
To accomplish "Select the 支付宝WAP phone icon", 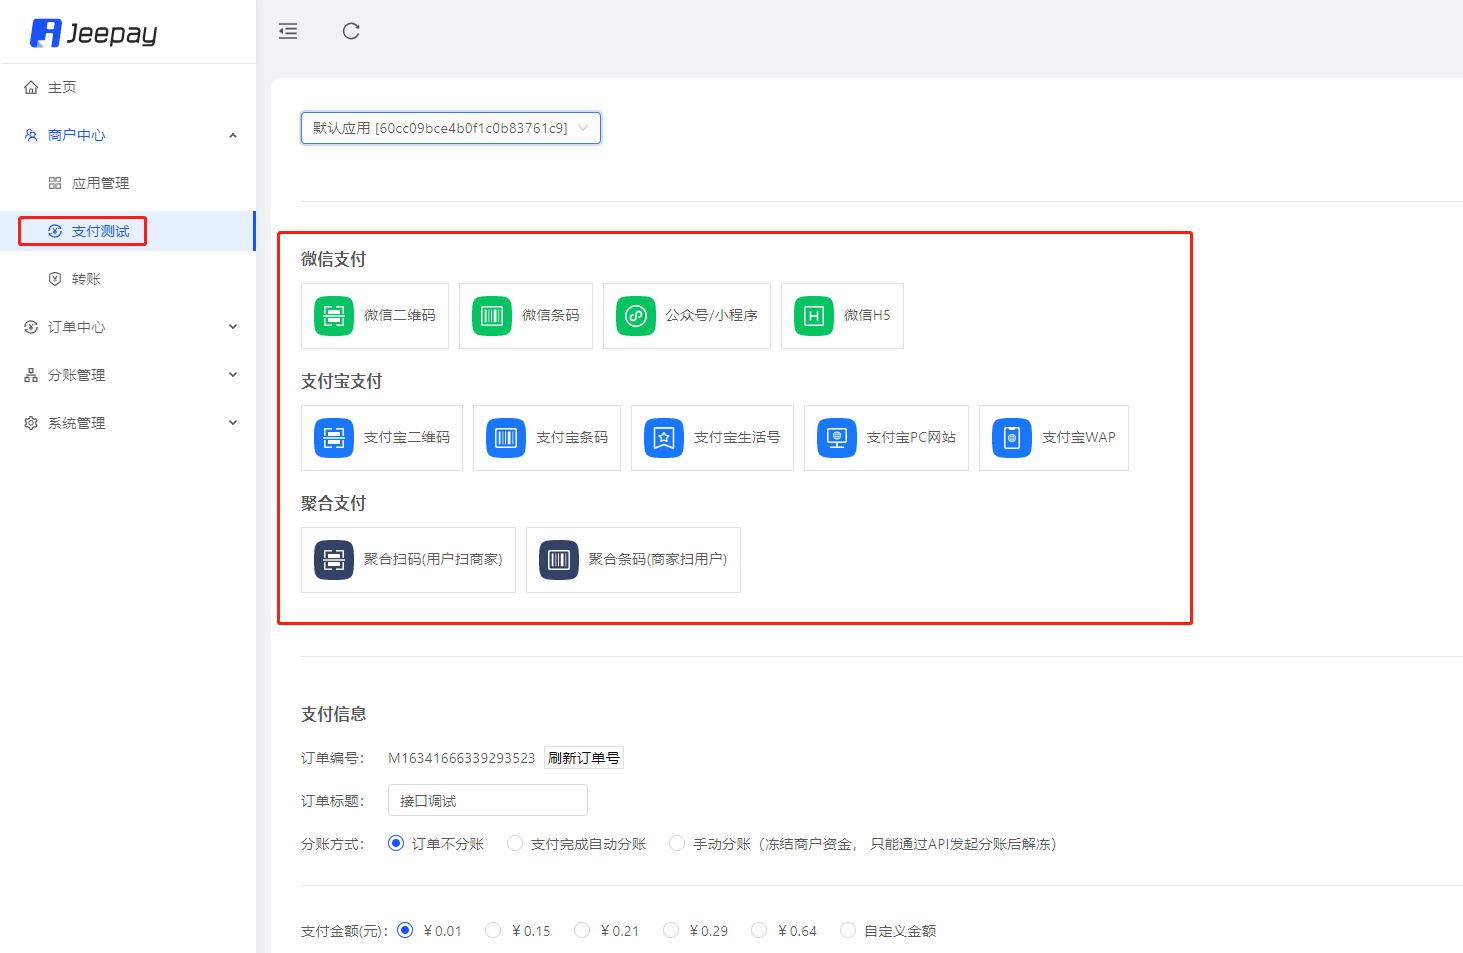I will click(x=1012, y=438).
